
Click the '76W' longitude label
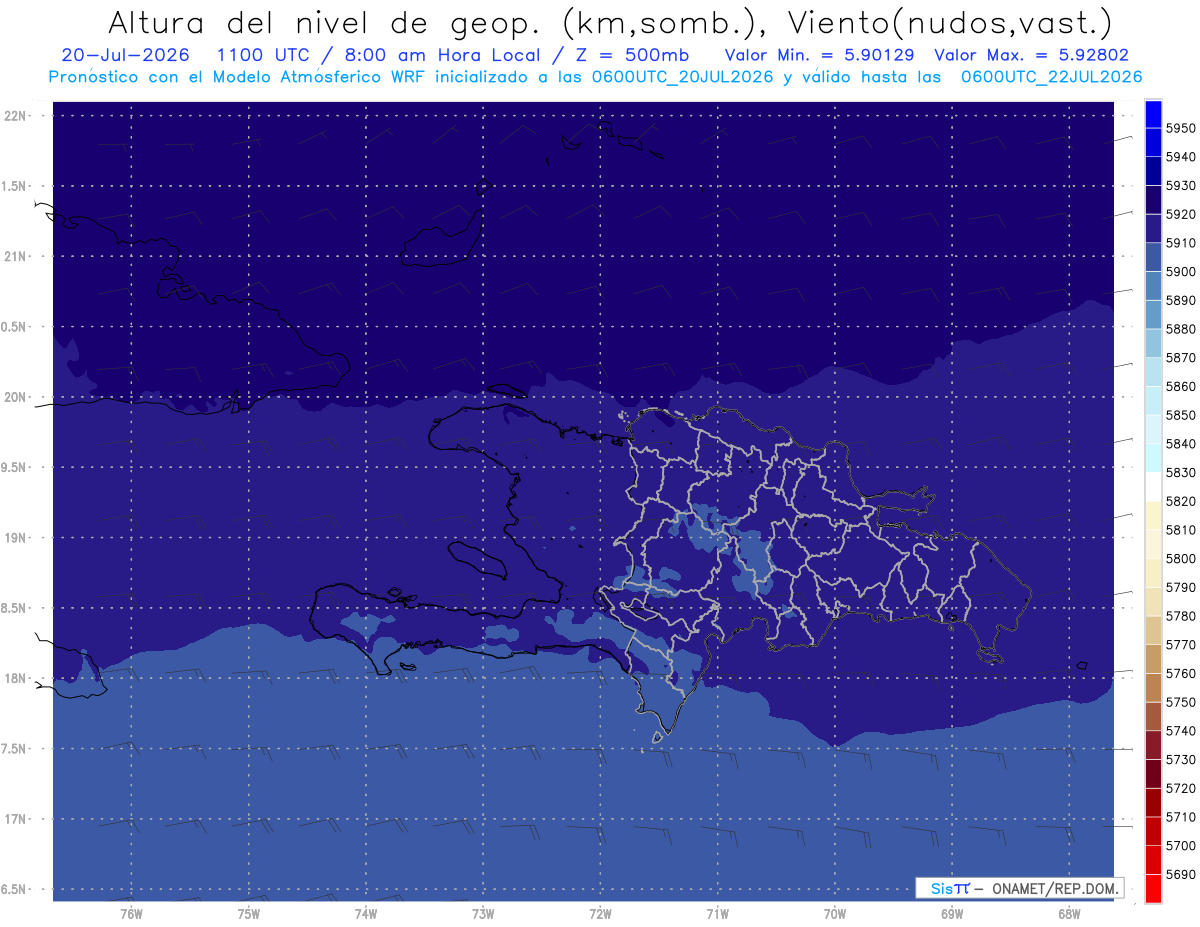point(131,913)
